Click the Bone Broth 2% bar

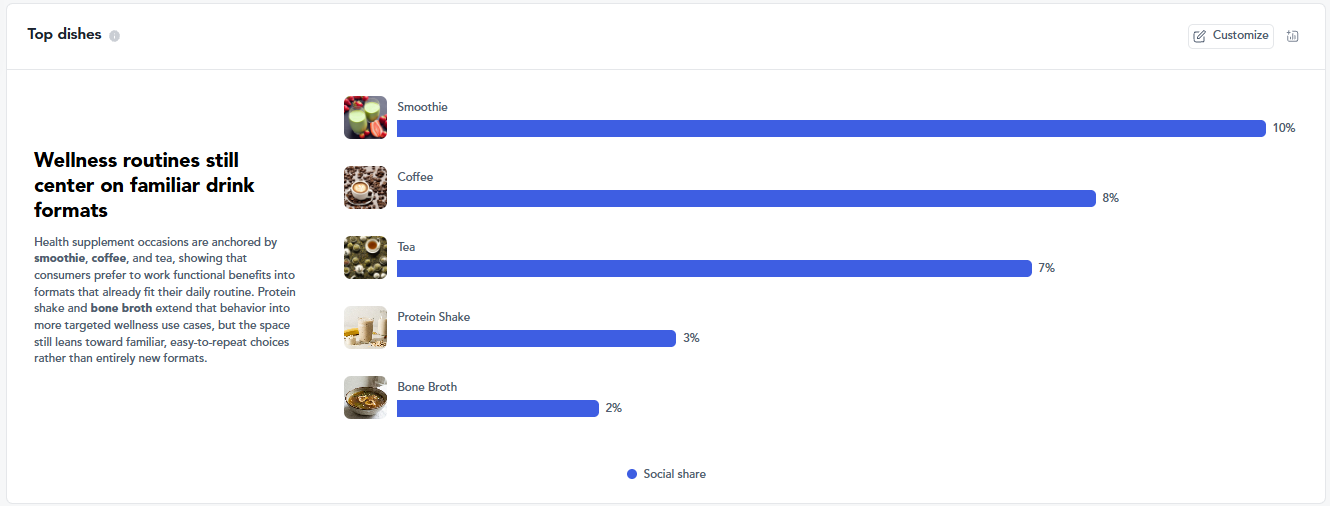498,408
